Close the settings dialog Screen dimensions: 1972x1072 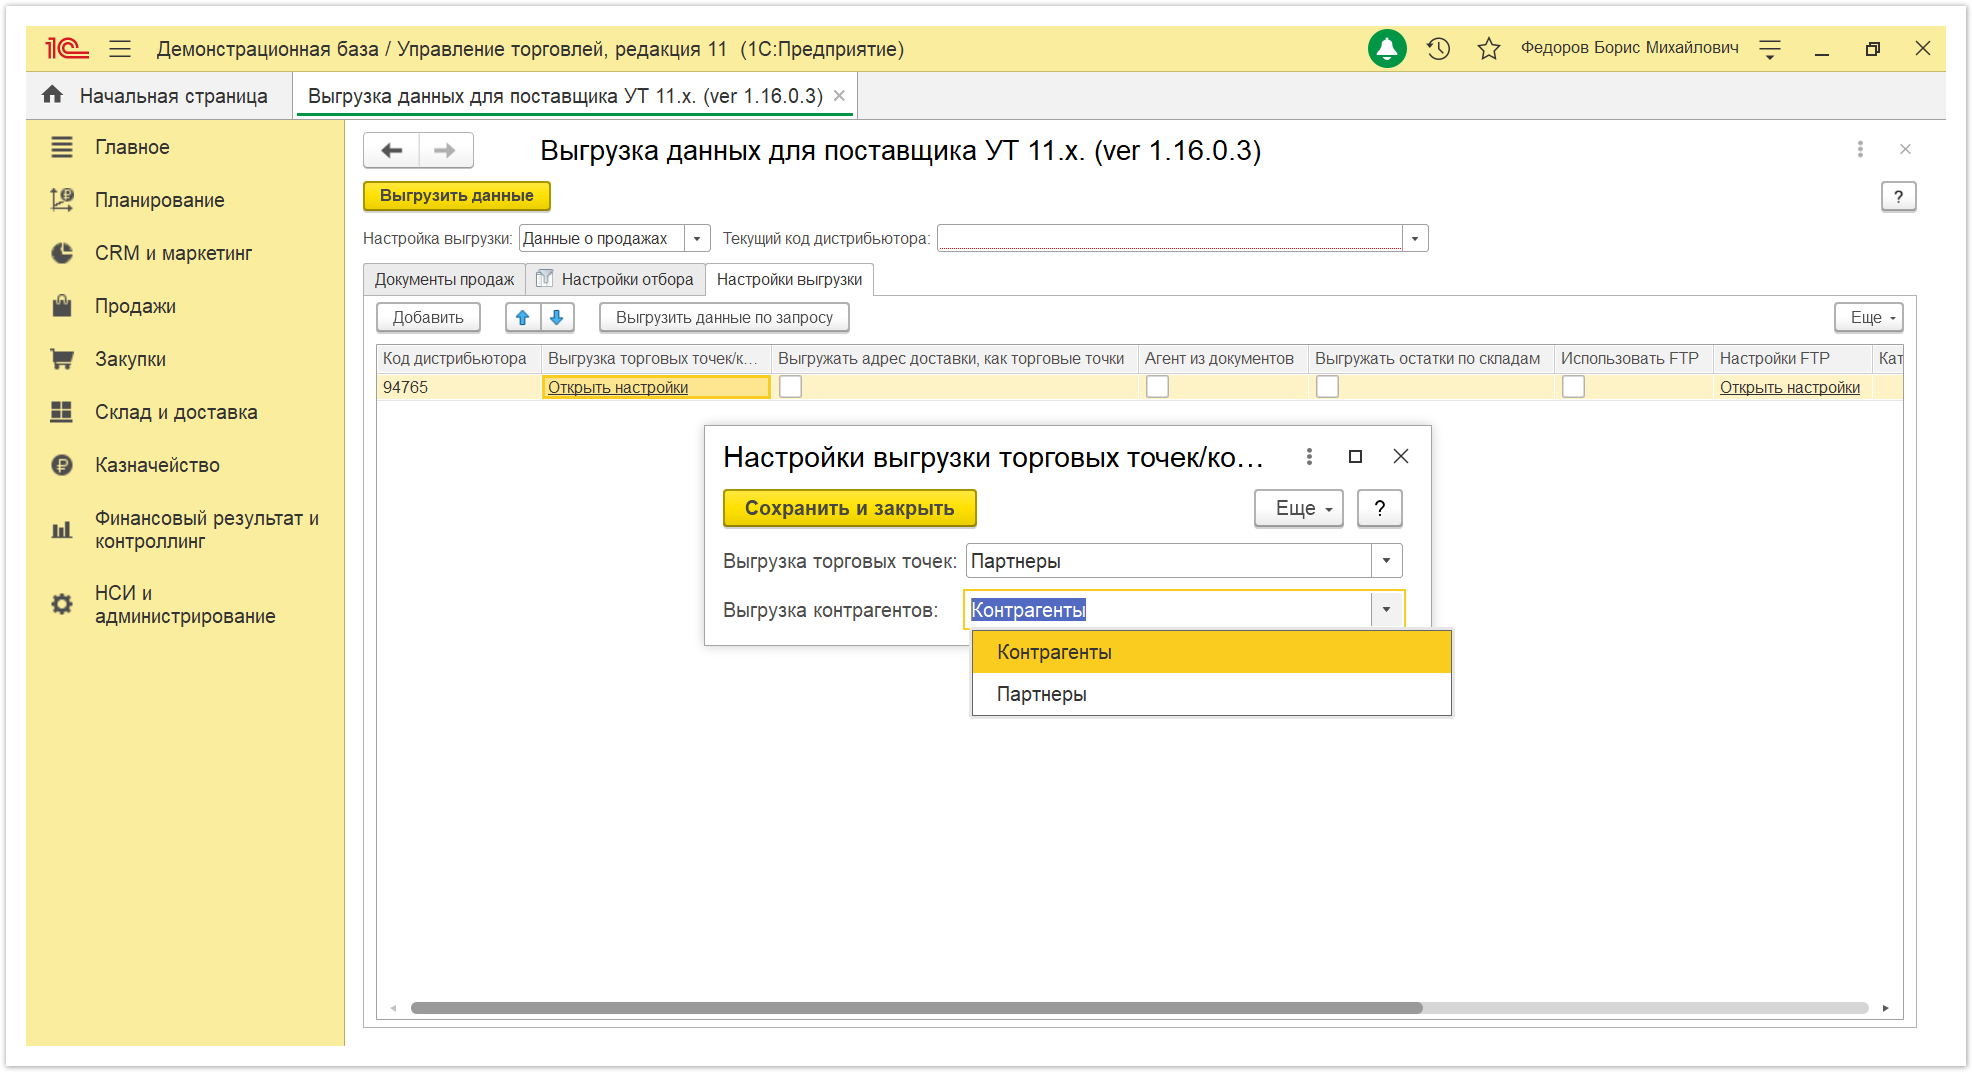point(1401,456)
